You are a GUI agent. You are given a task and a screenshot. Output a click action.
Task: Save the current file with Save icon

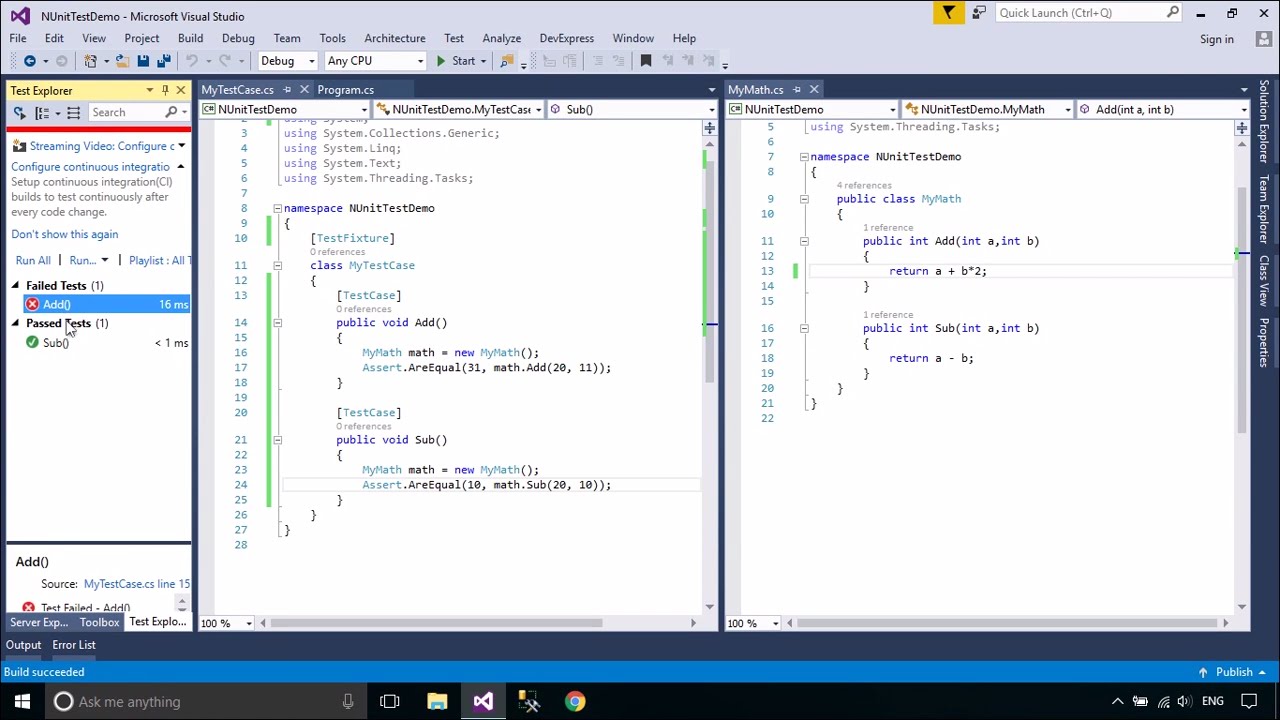[143, 61]
